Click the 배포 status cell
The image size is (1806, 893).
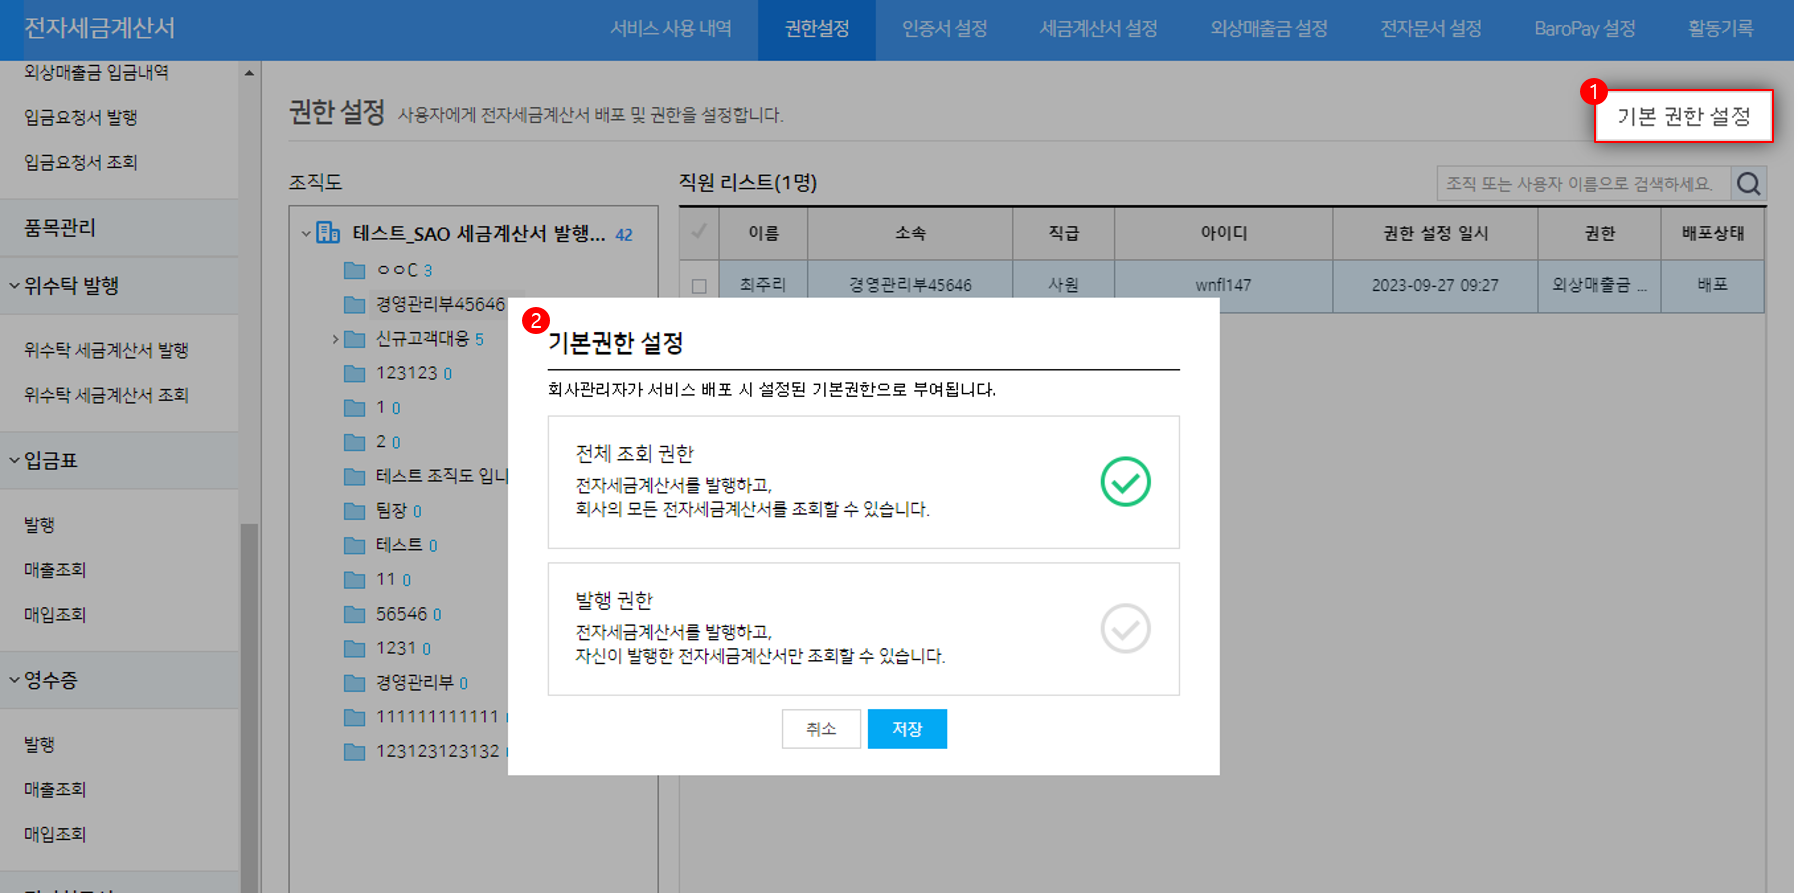point(1712,285)
